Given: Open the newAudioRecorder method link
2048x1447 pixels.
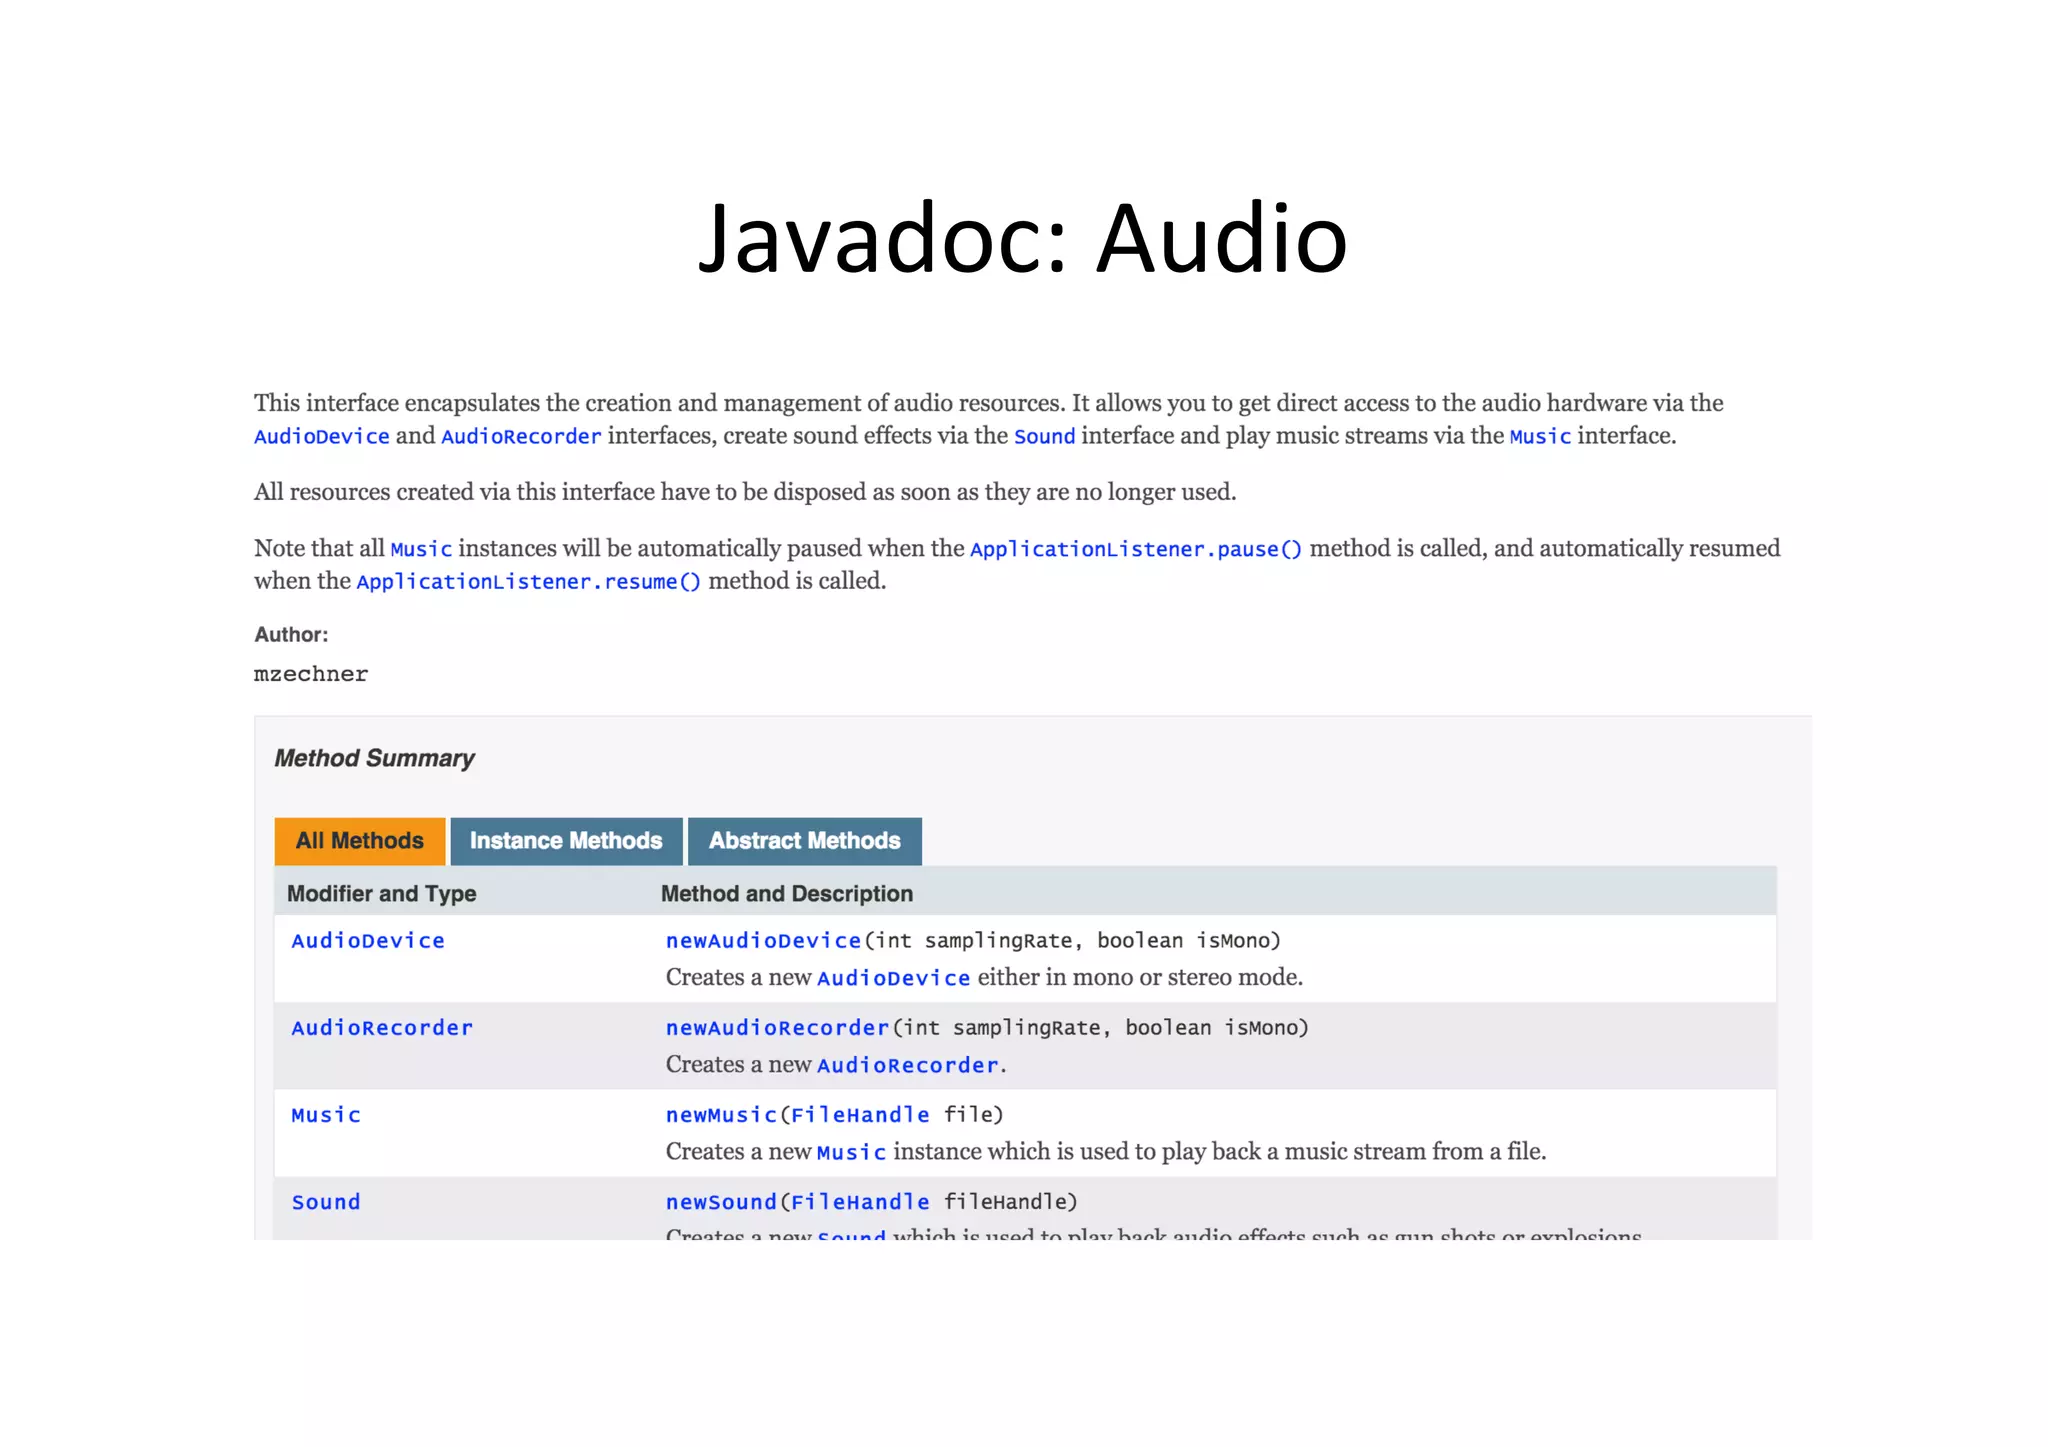Looking at the screenshot, I should [777, 1028].
